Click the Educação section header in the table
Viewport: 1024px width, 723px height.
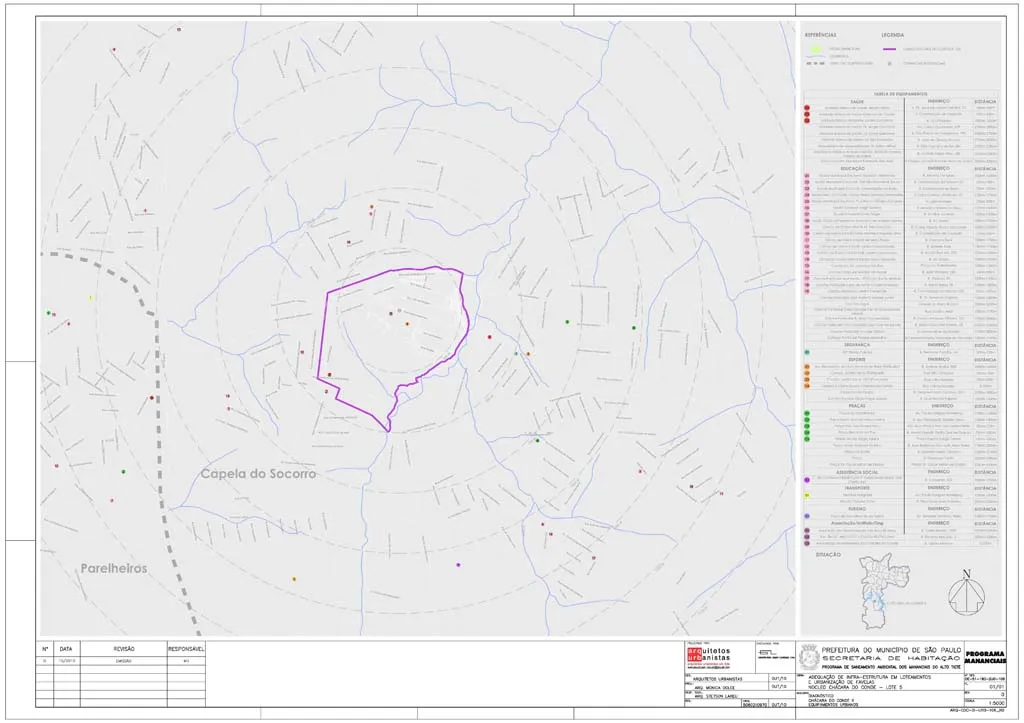852,168
